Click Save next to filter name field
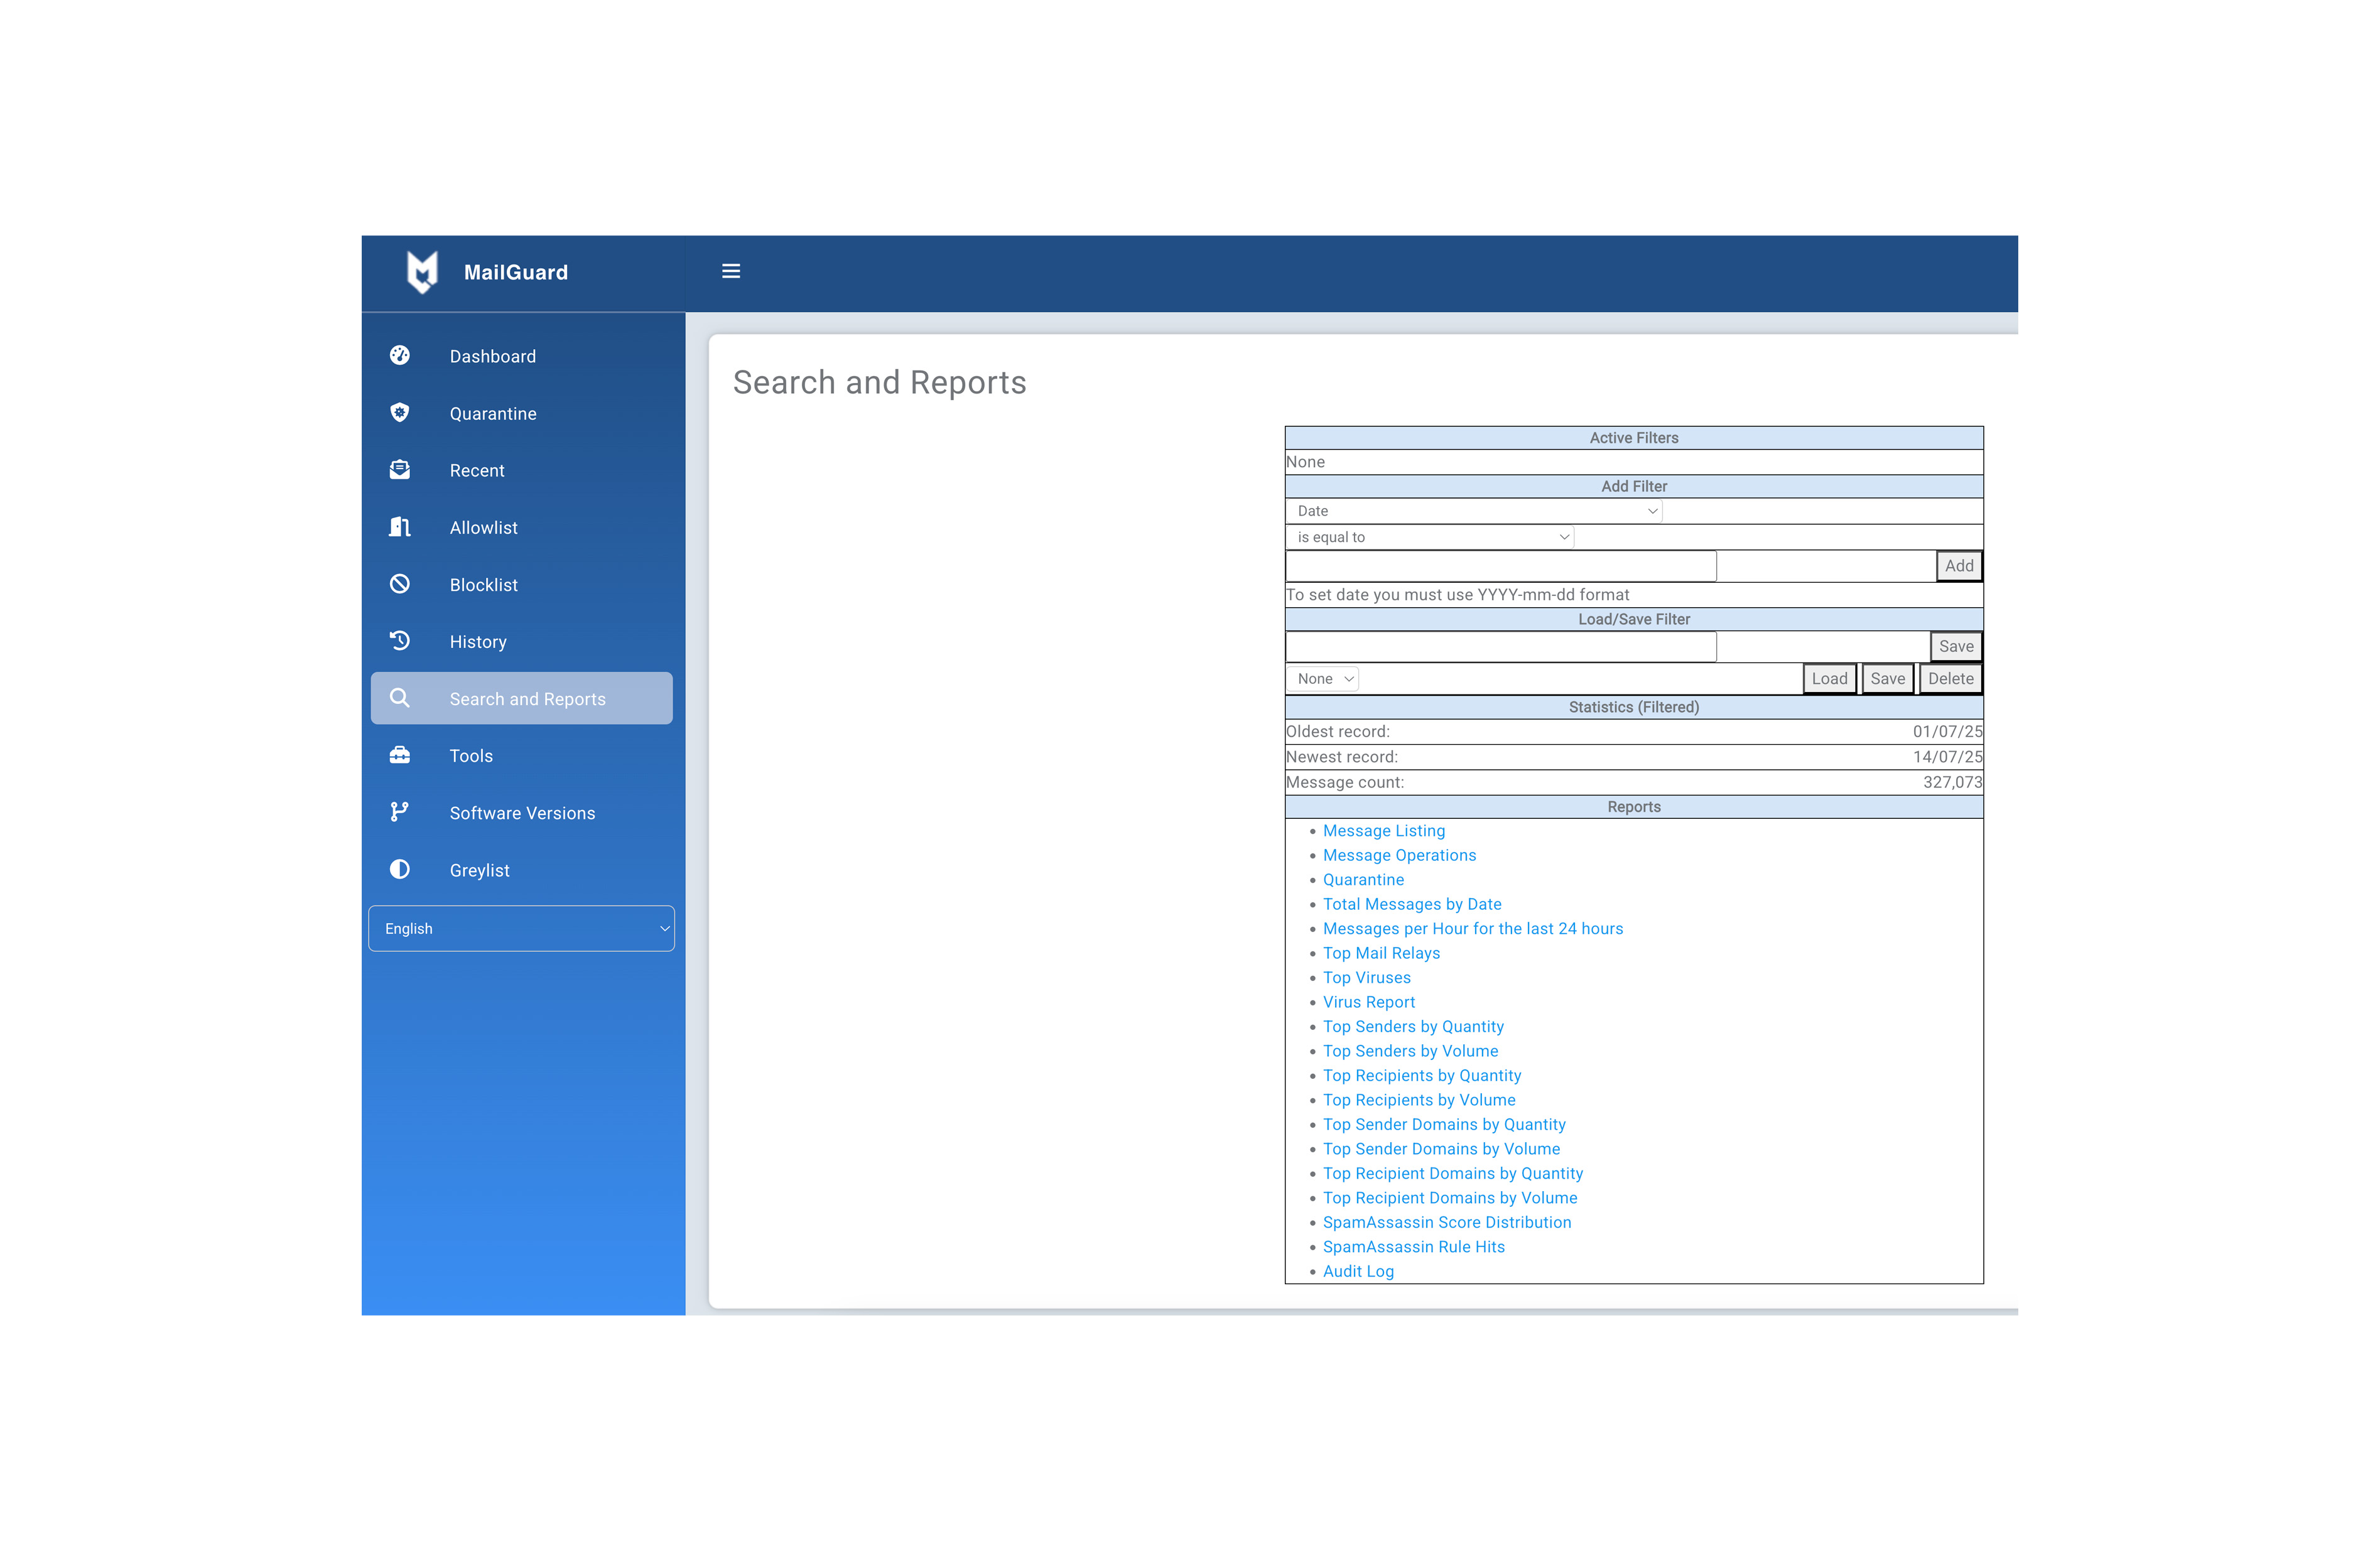Screen dimensions: 2380x1551 (1956, 647)
